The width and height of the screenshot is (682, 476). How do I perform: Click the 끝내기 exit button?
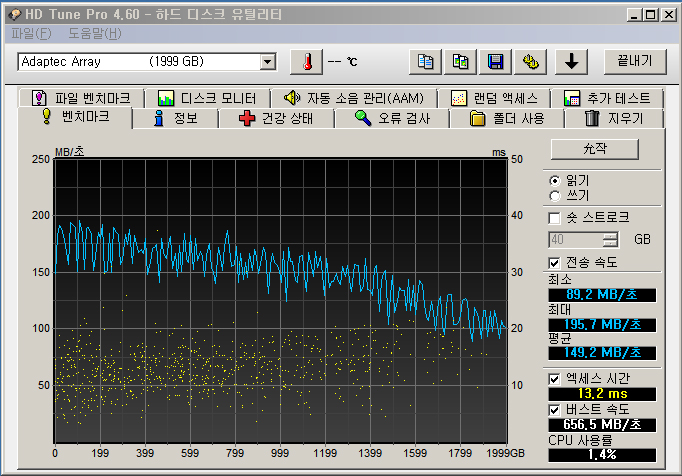tap(635, 62)
